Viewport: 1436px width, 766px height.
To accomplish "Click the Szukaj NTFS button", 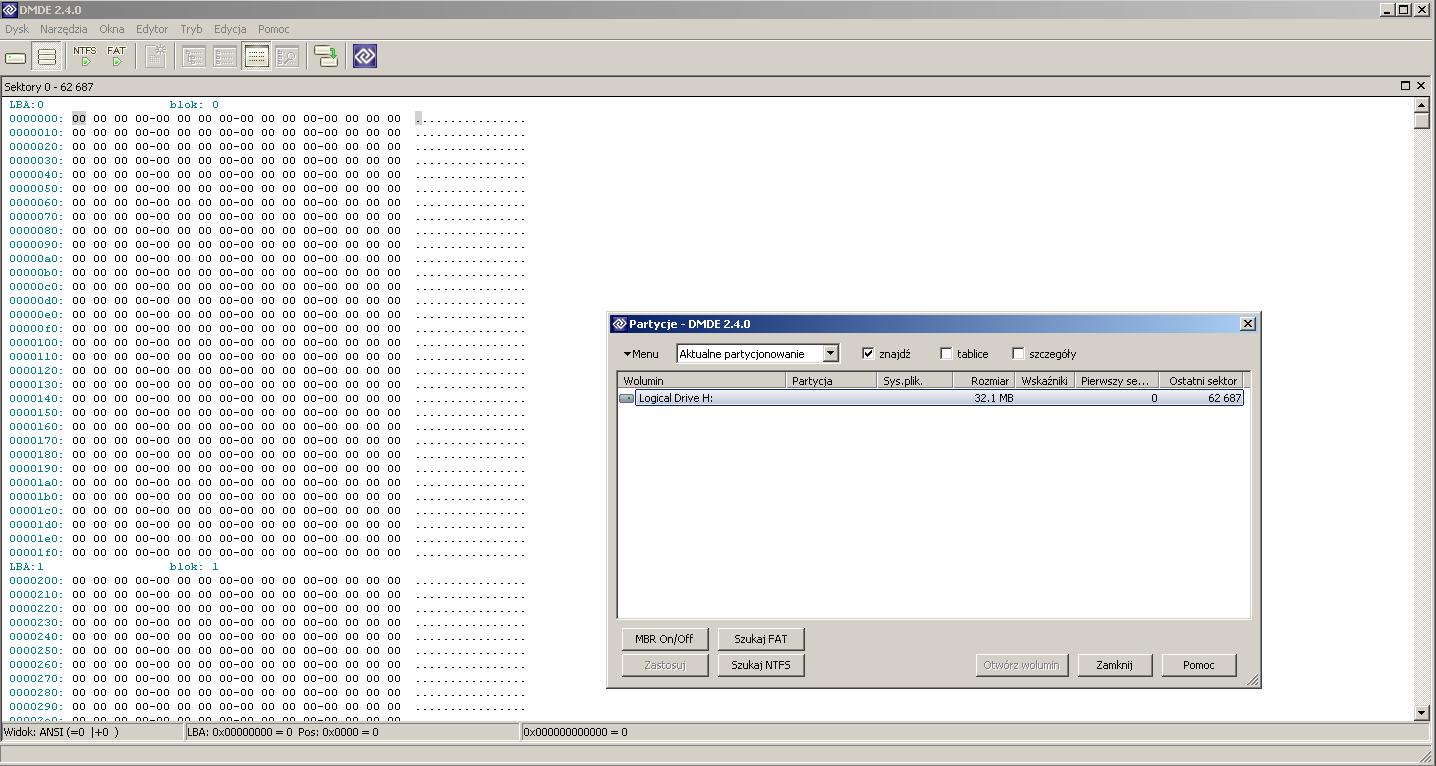I will pyautogui.click(x=761, y=665).
